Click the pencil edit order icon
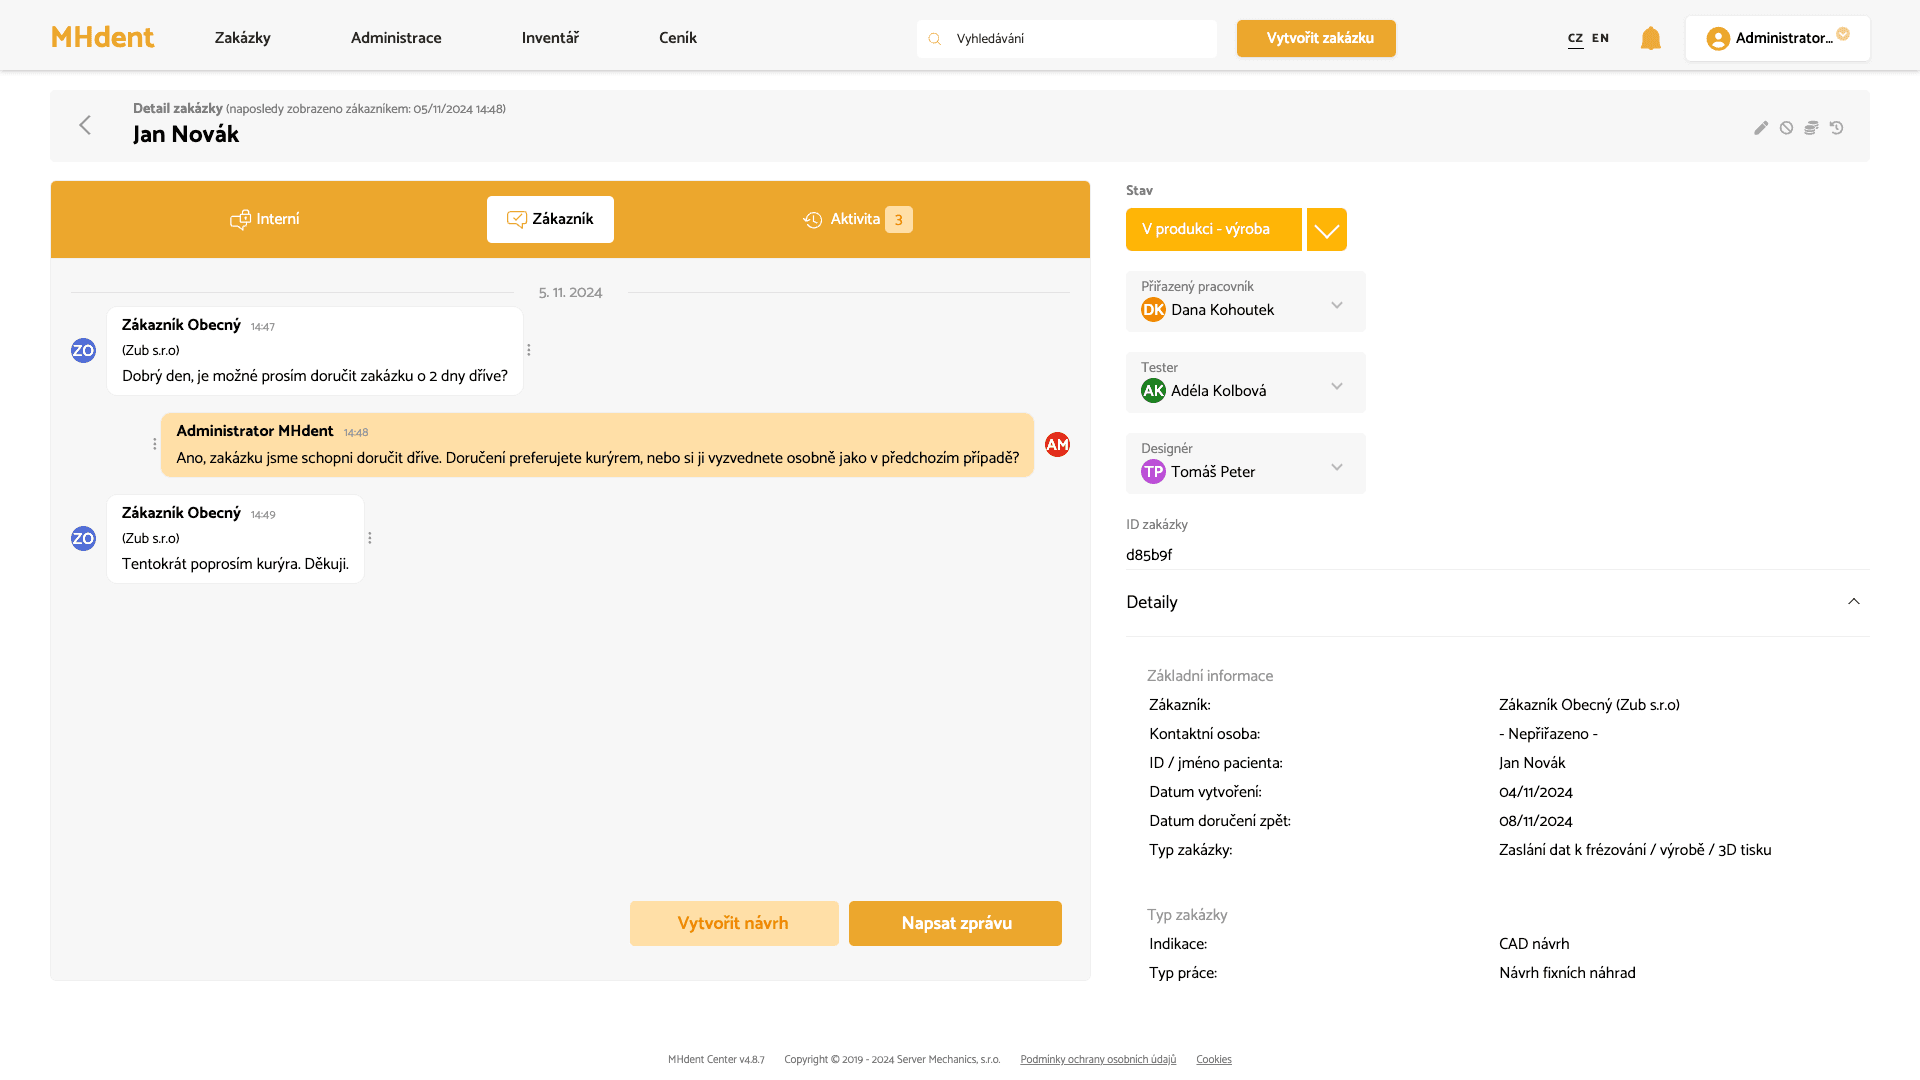 (1761, 128)
